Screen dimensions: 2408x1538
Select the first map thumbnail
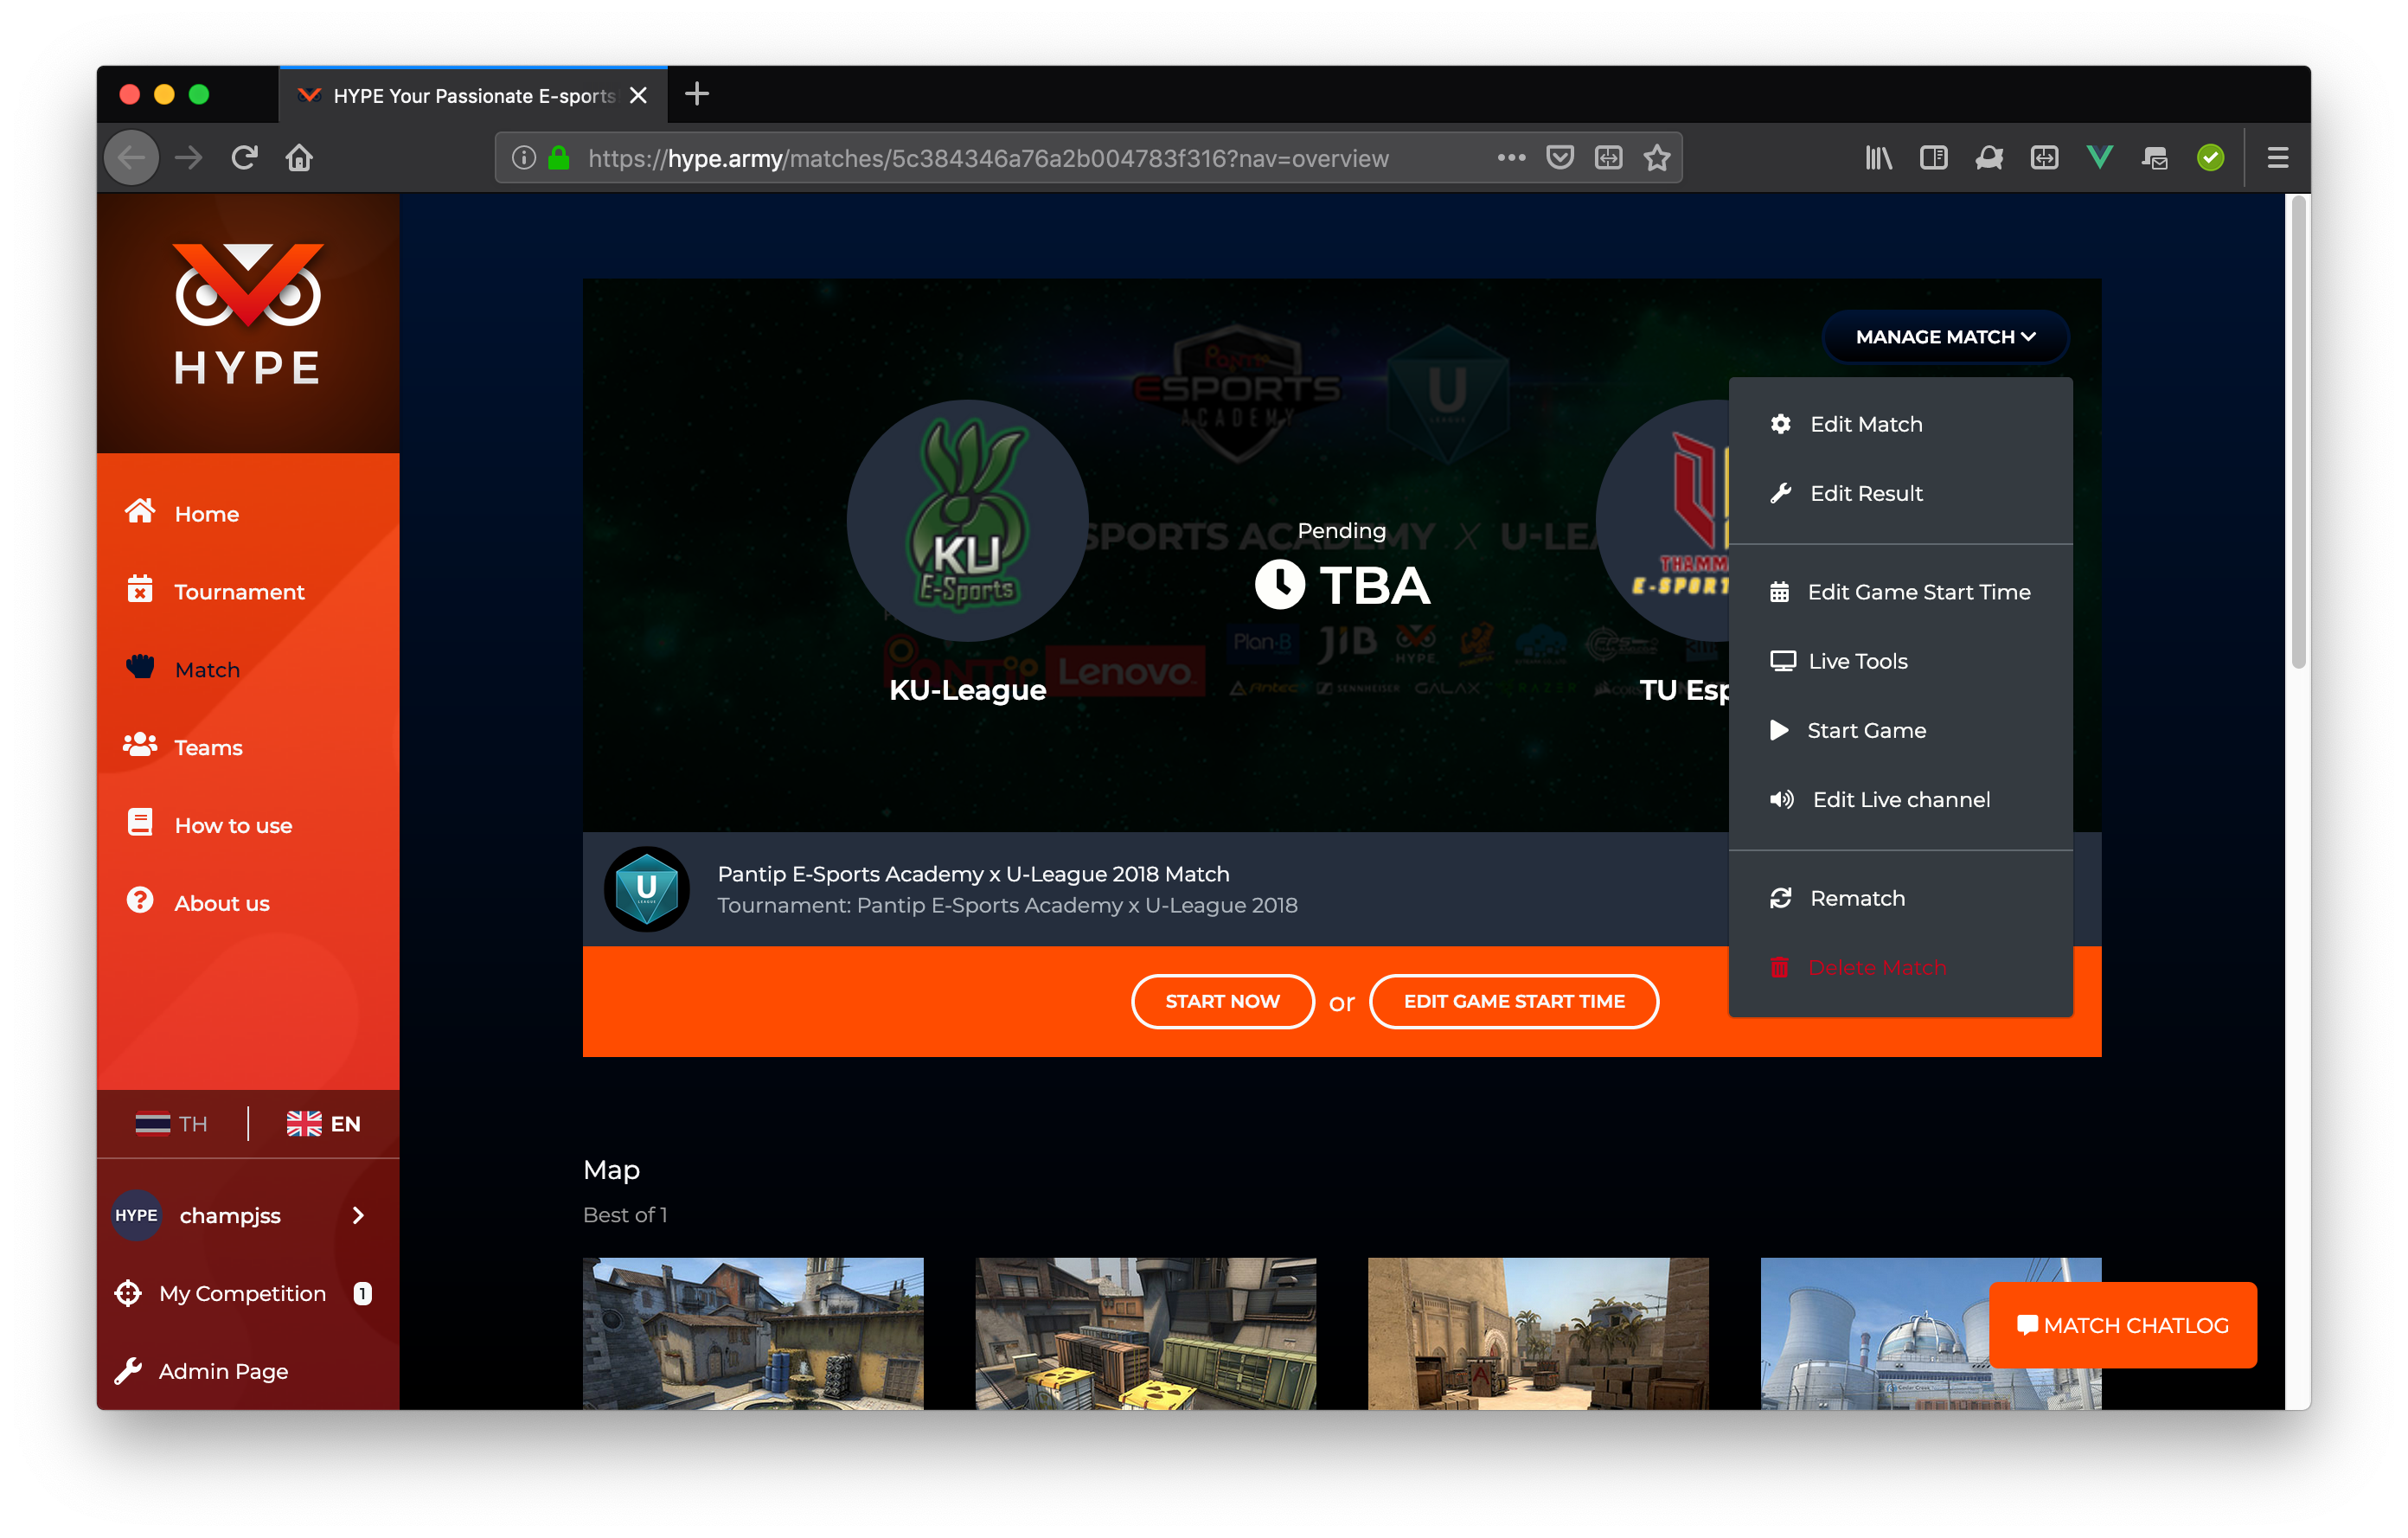(x=753, y=1333)
